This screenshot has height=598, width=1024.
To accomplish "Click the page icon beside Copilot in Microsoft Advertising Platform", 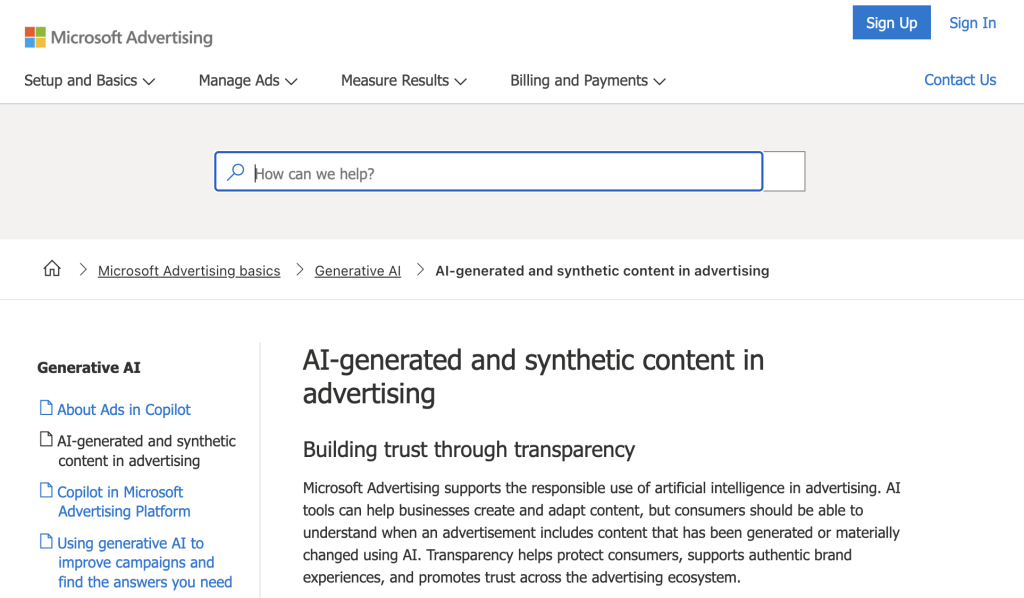I will point(46,490).
